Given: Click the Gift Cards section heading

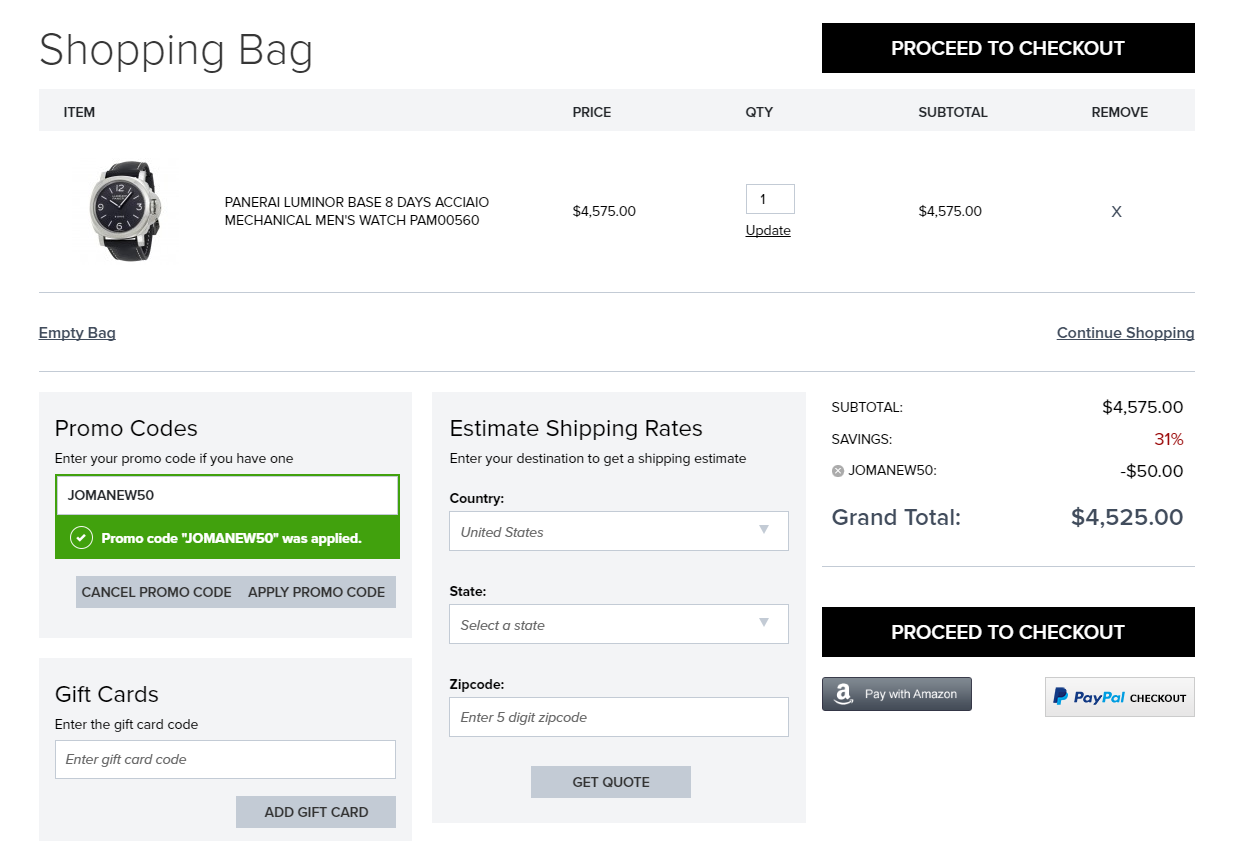Looking at the screenshot, I should coord(107,694).
